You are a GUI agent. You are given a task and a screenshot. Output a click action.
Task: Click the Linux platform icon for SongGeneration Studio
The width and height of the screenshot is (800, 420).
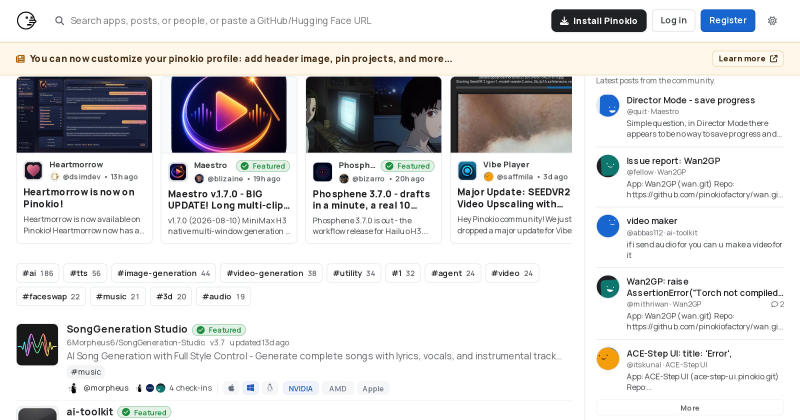[270, 388]
